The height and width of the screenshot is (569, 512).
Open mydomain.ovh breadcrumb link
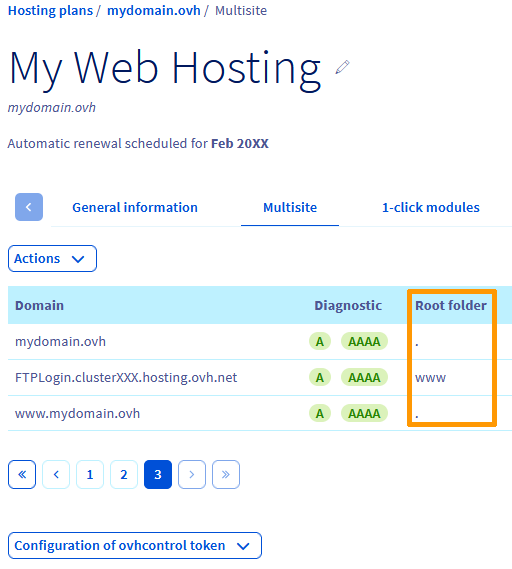[x=153, y=11]
